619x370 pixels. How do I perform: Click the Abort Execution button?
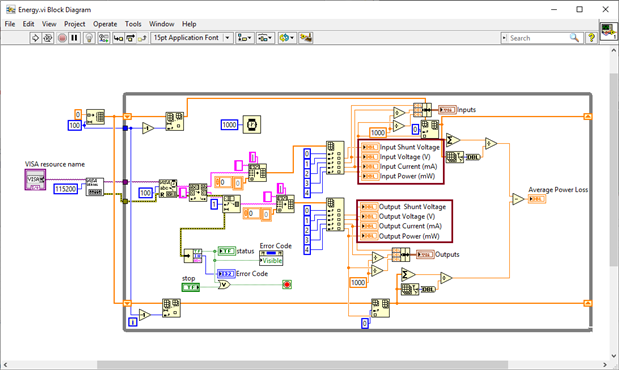(x=62, y=38)
